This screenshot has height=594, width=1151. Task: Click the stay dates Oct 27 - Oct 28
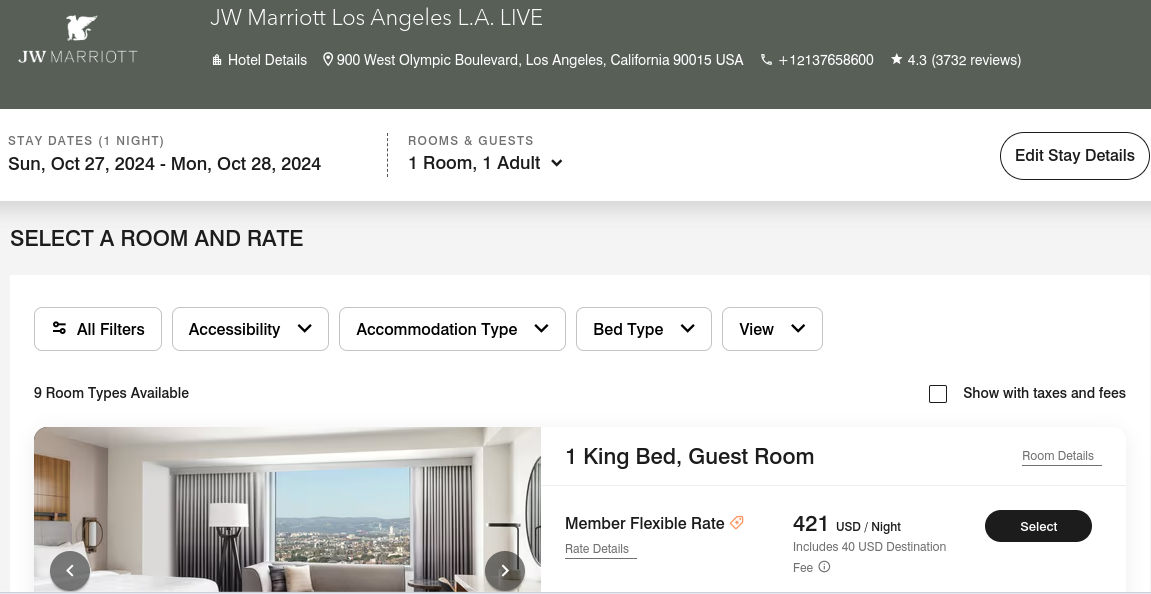(164, 164)
